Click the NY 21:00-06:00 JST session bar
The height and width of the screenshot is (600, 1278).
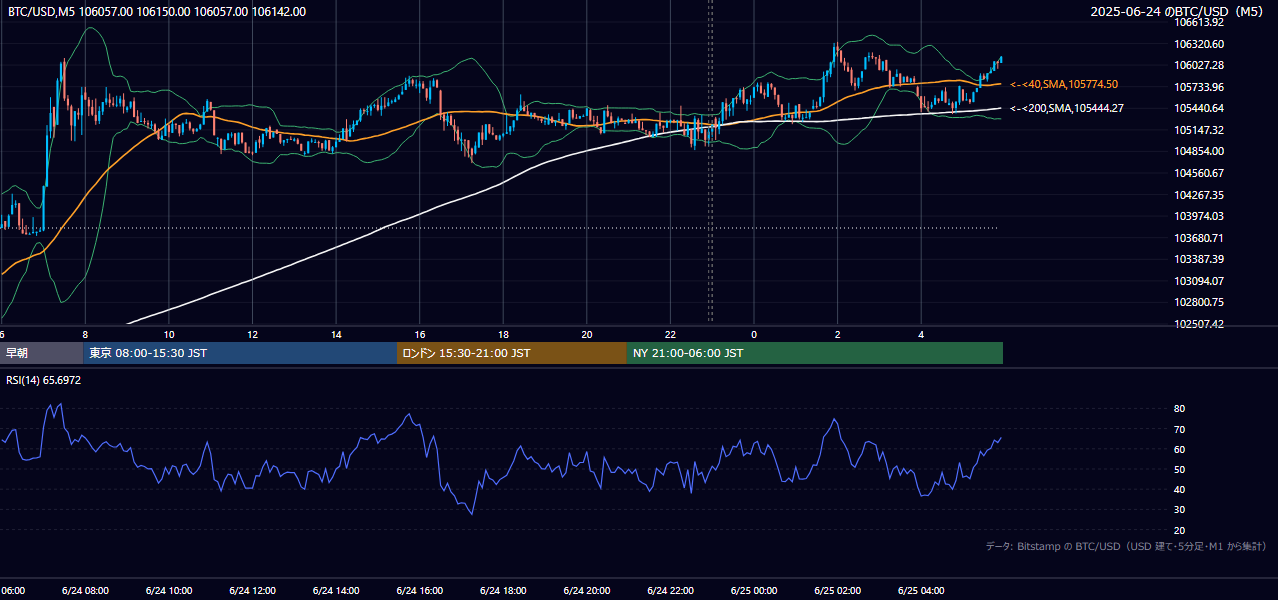click(x=815, y=353)
